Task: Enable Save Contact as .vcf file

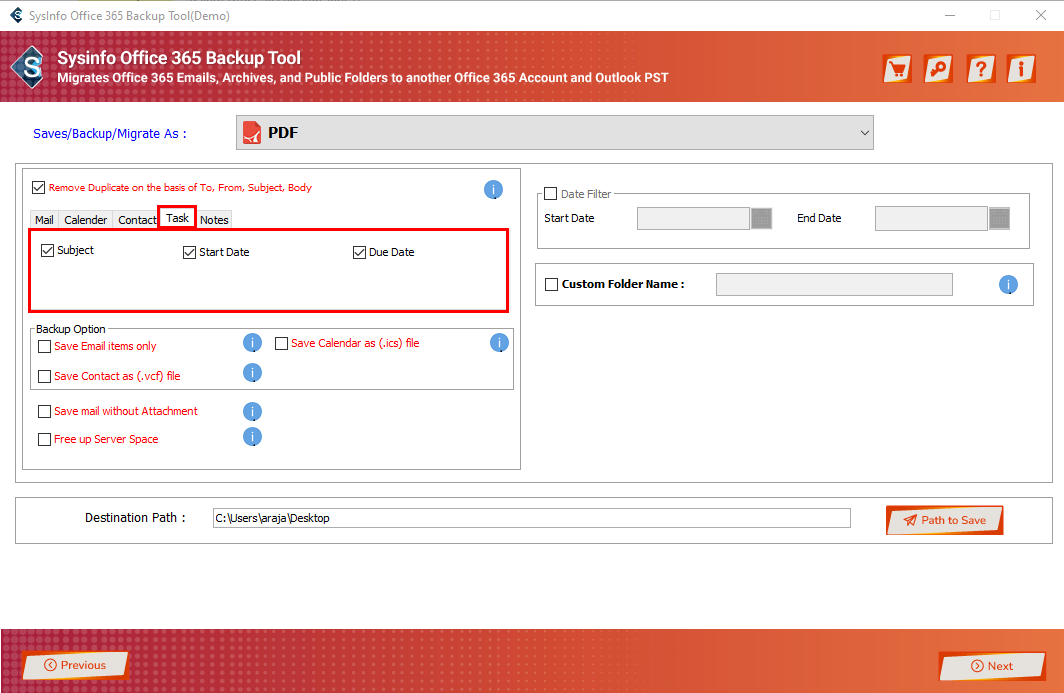Action: (45, 377)
